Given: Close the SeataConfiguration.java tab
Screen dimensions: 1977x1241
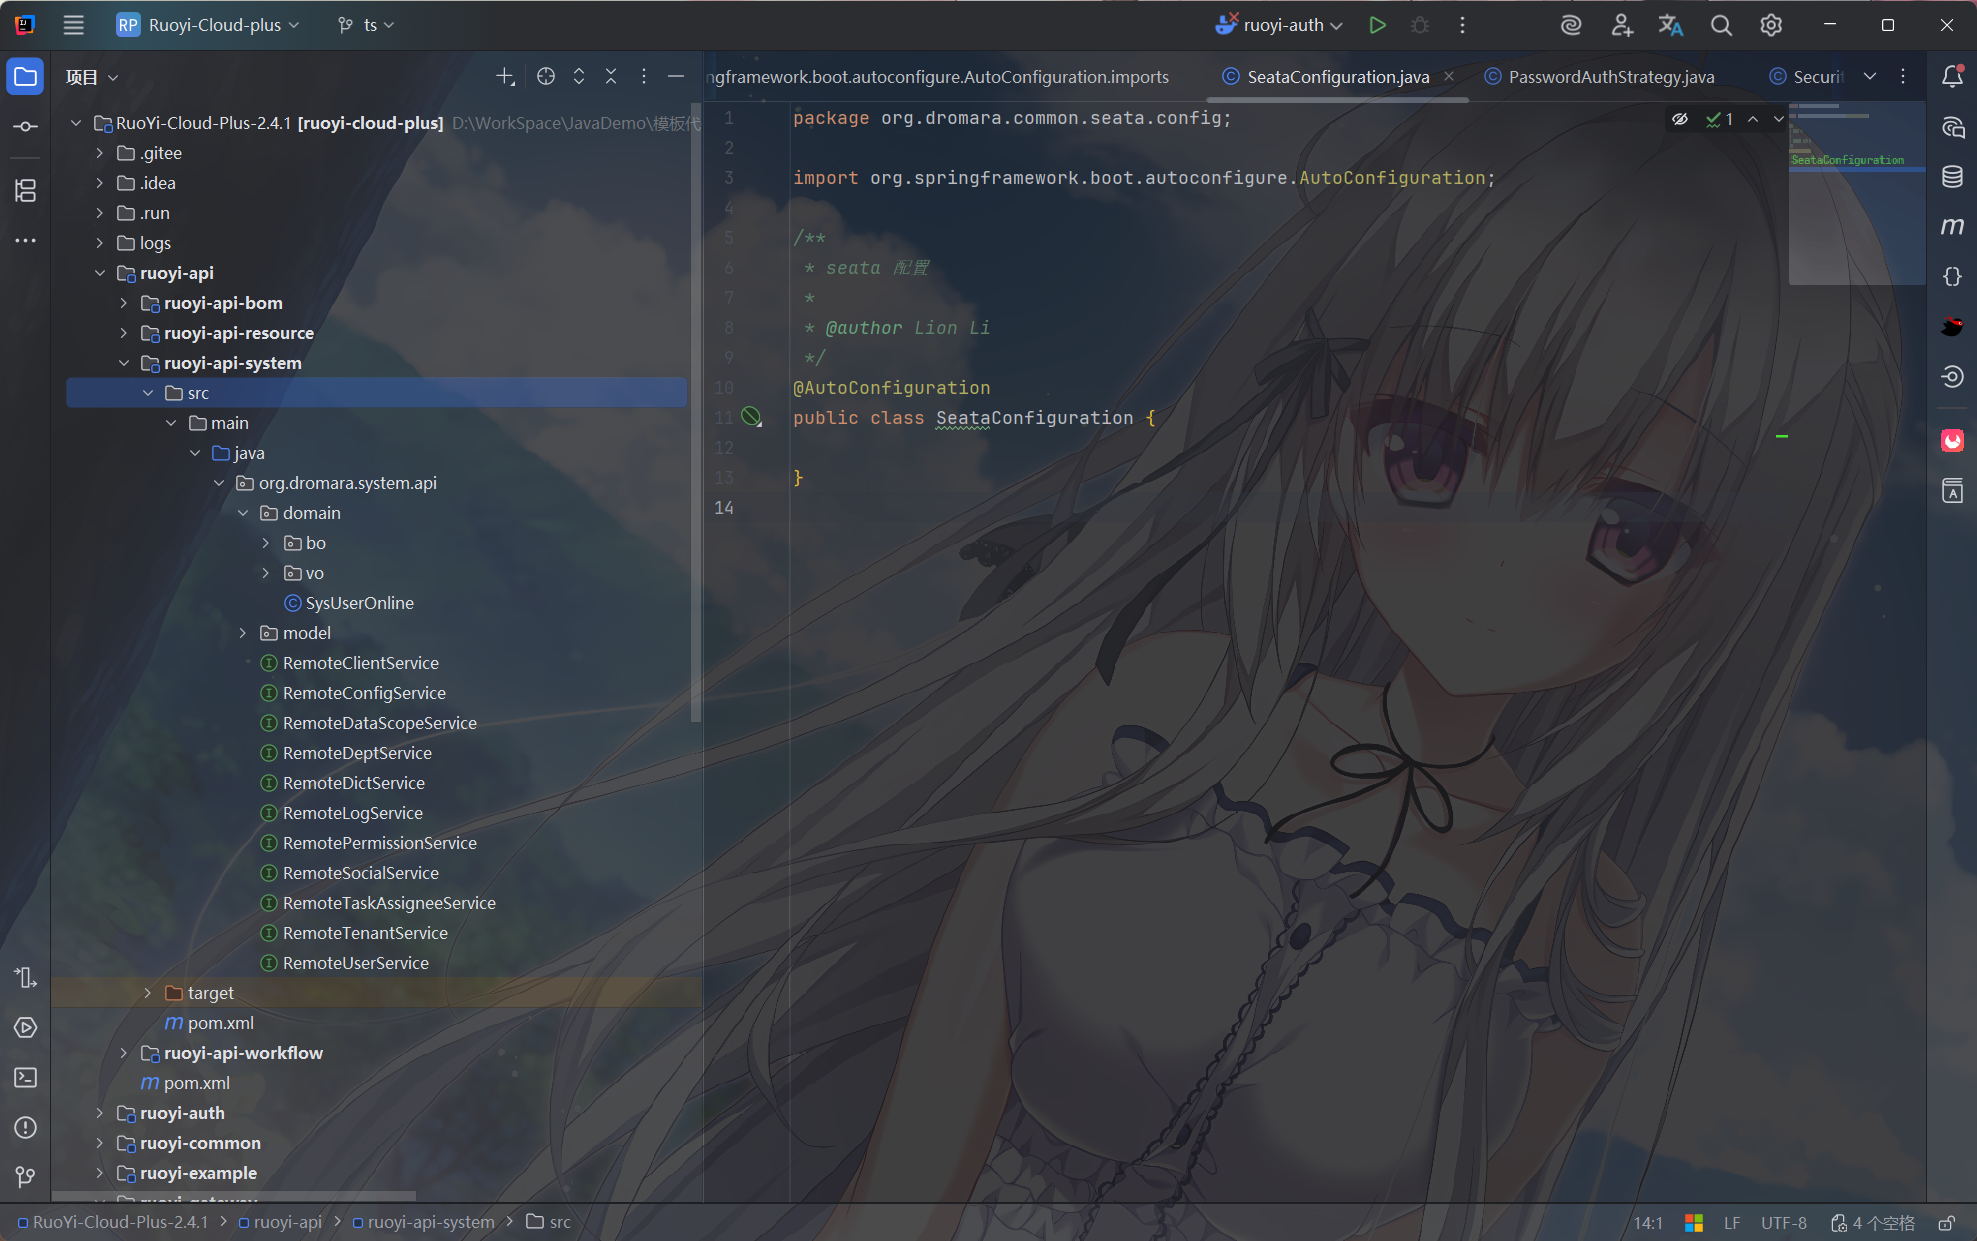Looking at the screenshot, I should pyautogui.click(x=1449, y=77).
